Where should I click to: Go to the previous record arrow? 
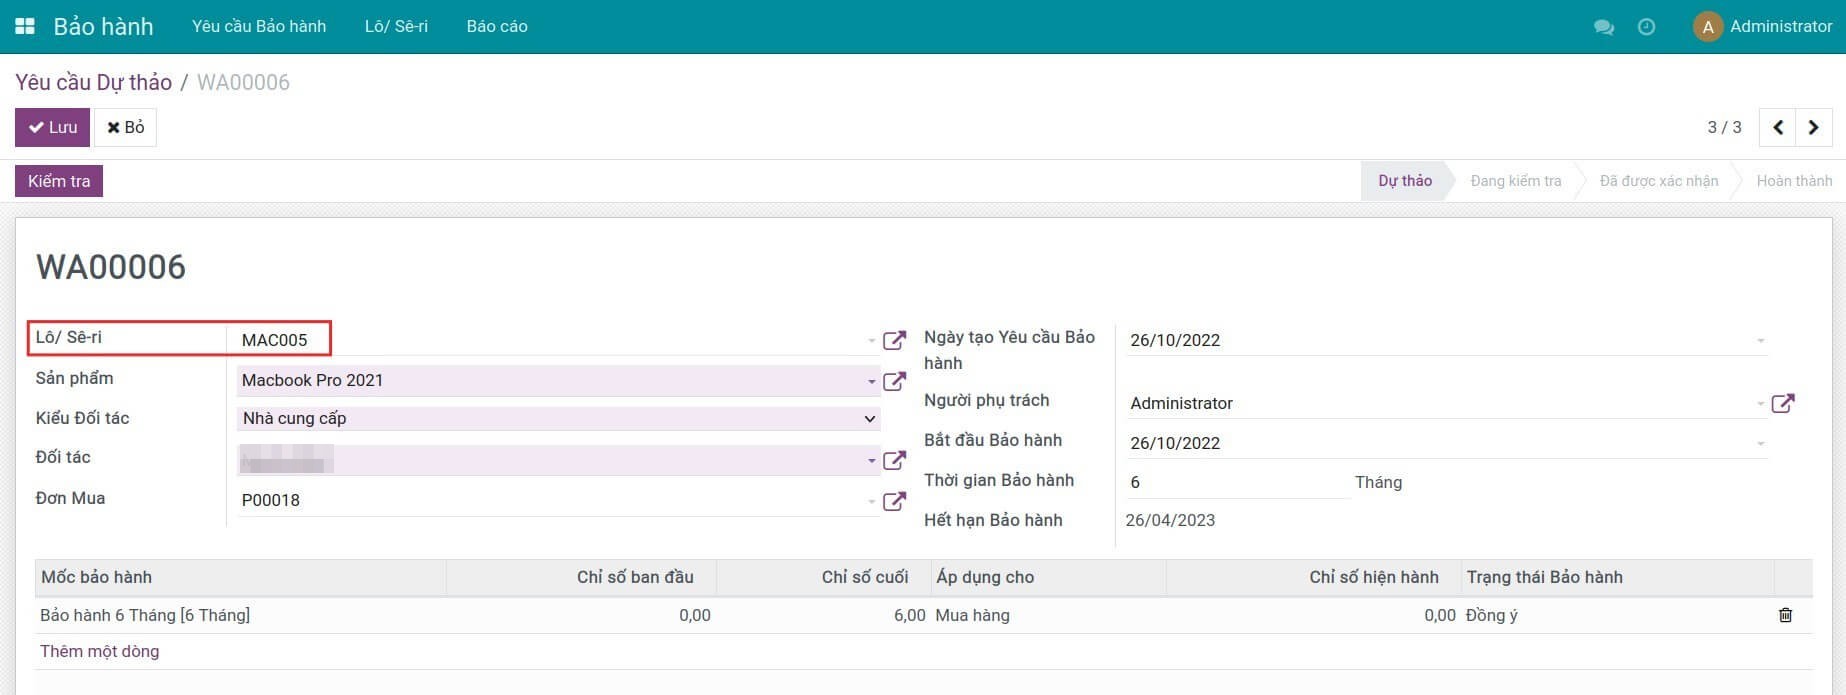click(1777, 127)
